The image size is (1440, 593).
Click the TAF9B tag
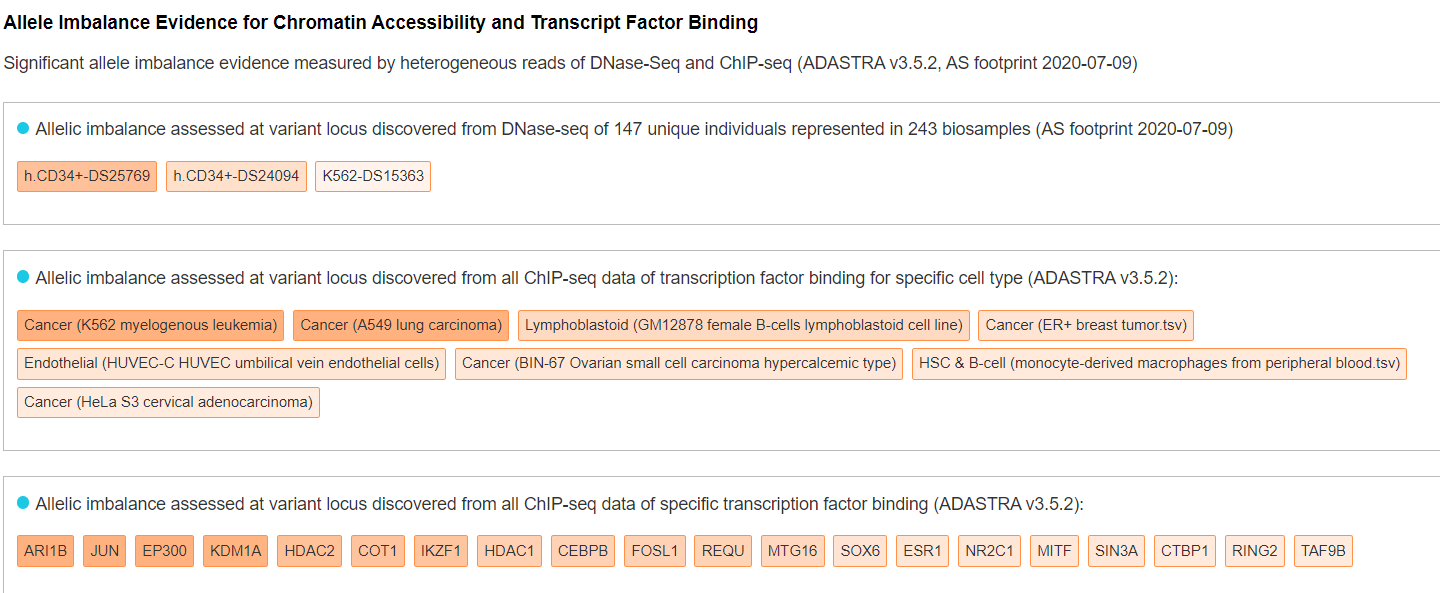point(1323,551)
